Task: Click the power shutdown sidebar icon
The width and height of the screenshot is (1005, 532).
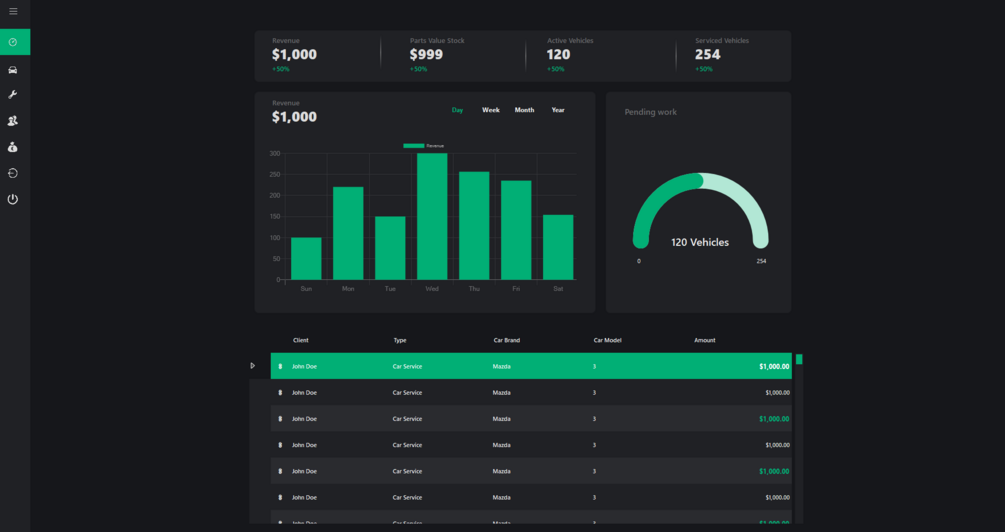Action: click(13, 199)
